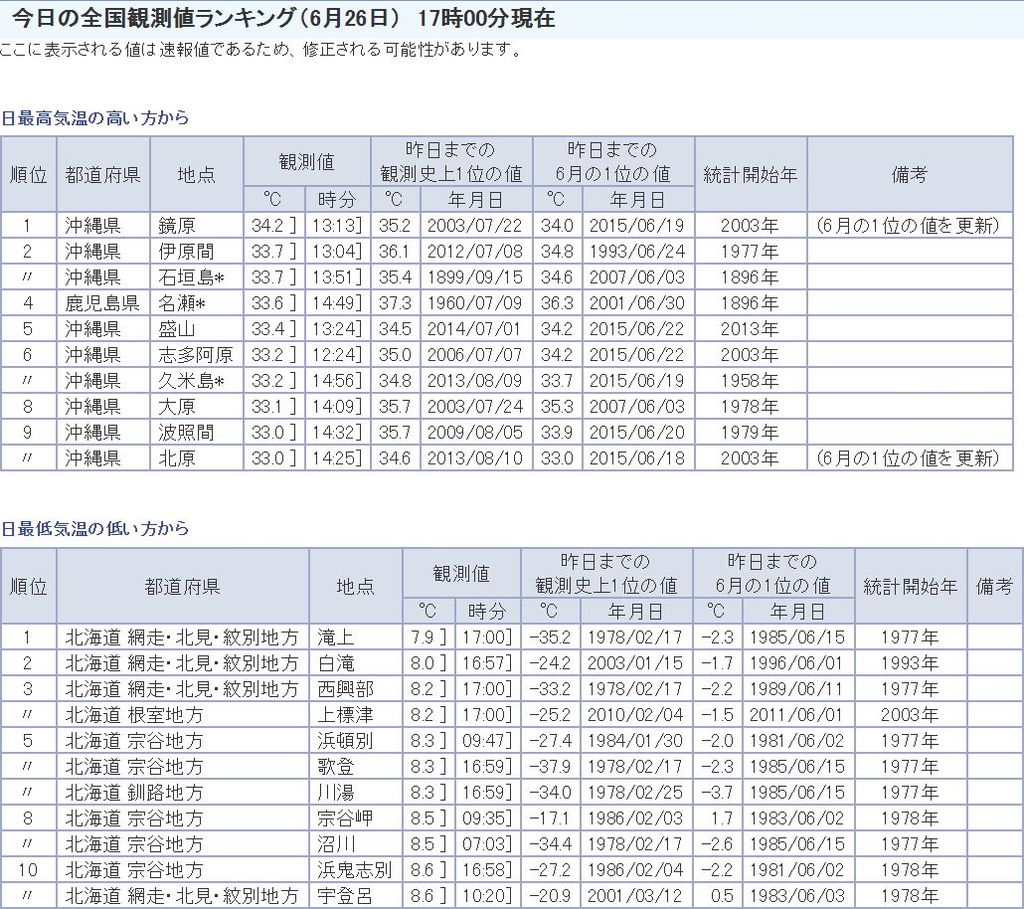Click the 備考 note in the 鏡原 row
This screenshot has height=909, width=1024.
coord(907,225)
